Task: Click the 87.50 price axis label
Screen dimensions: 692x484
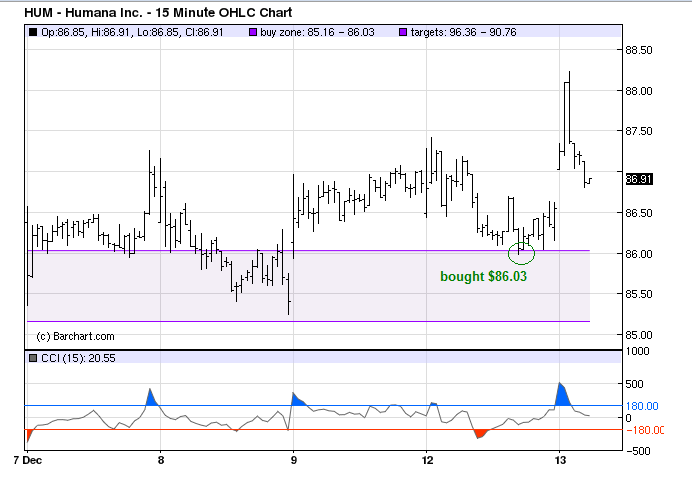Action: (639, 131)
